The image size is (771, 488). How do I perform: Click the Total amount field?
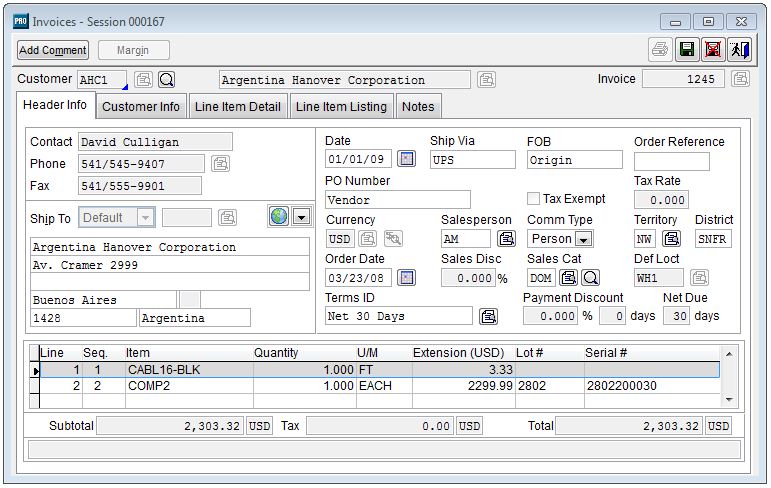click(x=629, y=426)
